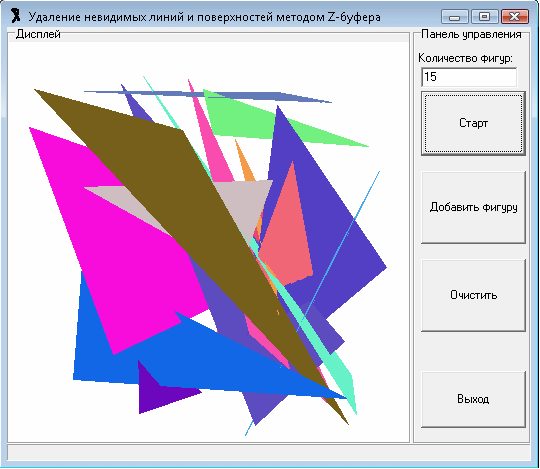
Task: Close the window with the red X
Action: 515,16
